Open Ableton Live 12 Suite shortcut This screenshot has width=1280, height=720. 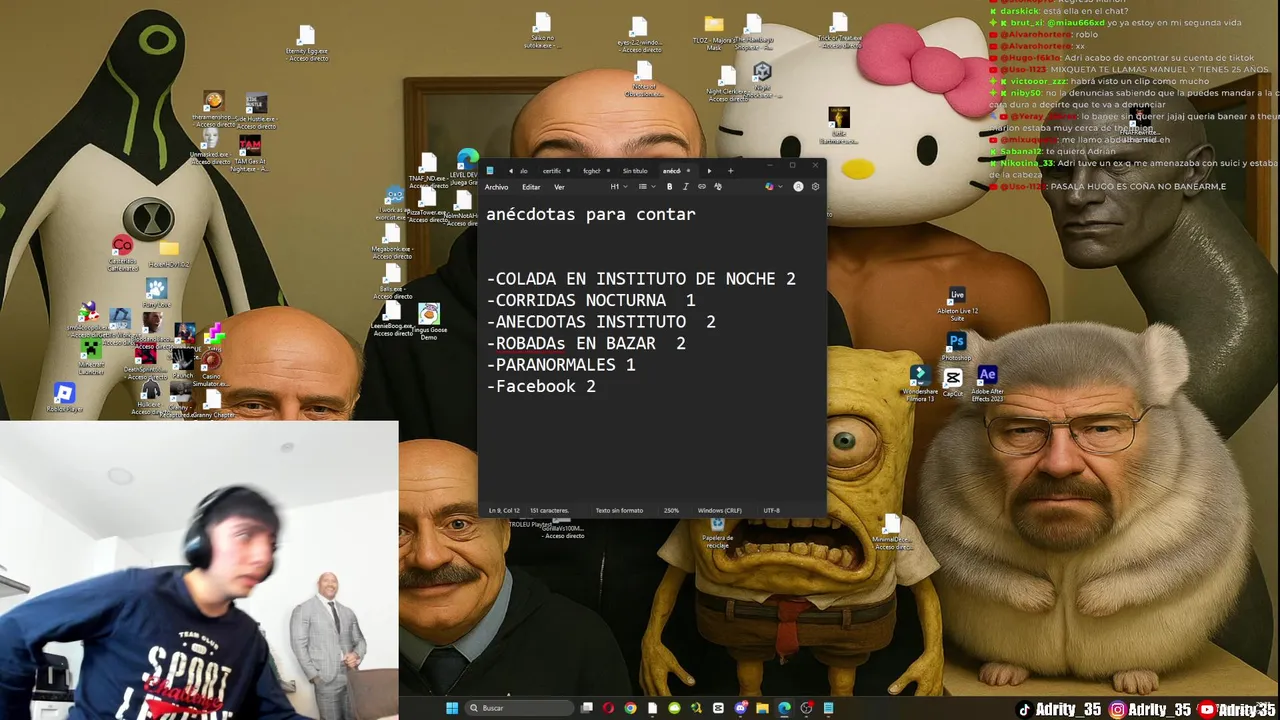(x=957, y=303)
